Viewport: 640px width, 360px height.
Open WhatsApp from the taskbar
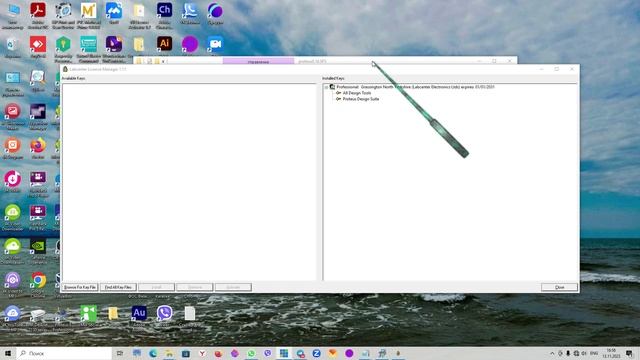pyautogui.click(x=251, y=353)
